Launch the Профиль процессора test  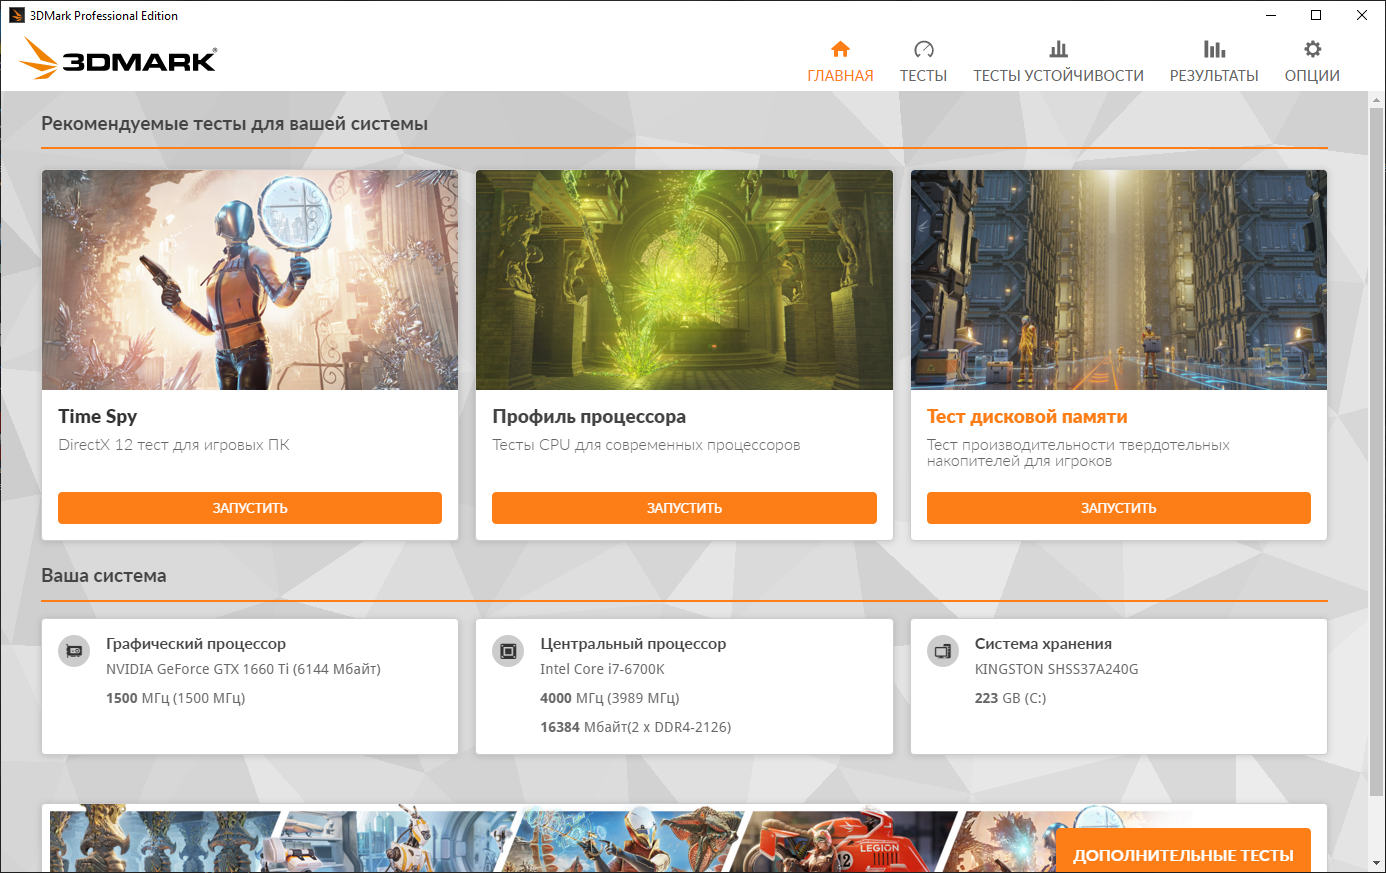click(684, 508)
